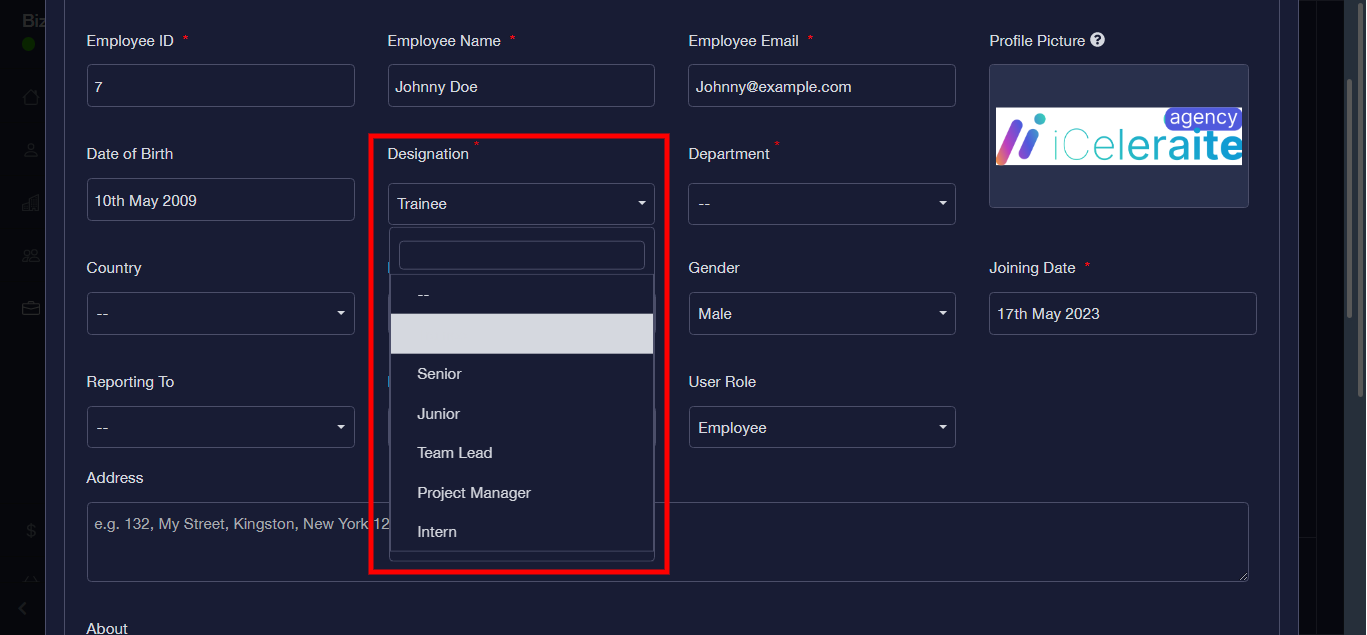This screenshot has height=635, width=1367.
Task: Expand the Department dropdown
Action: (821, 204)
